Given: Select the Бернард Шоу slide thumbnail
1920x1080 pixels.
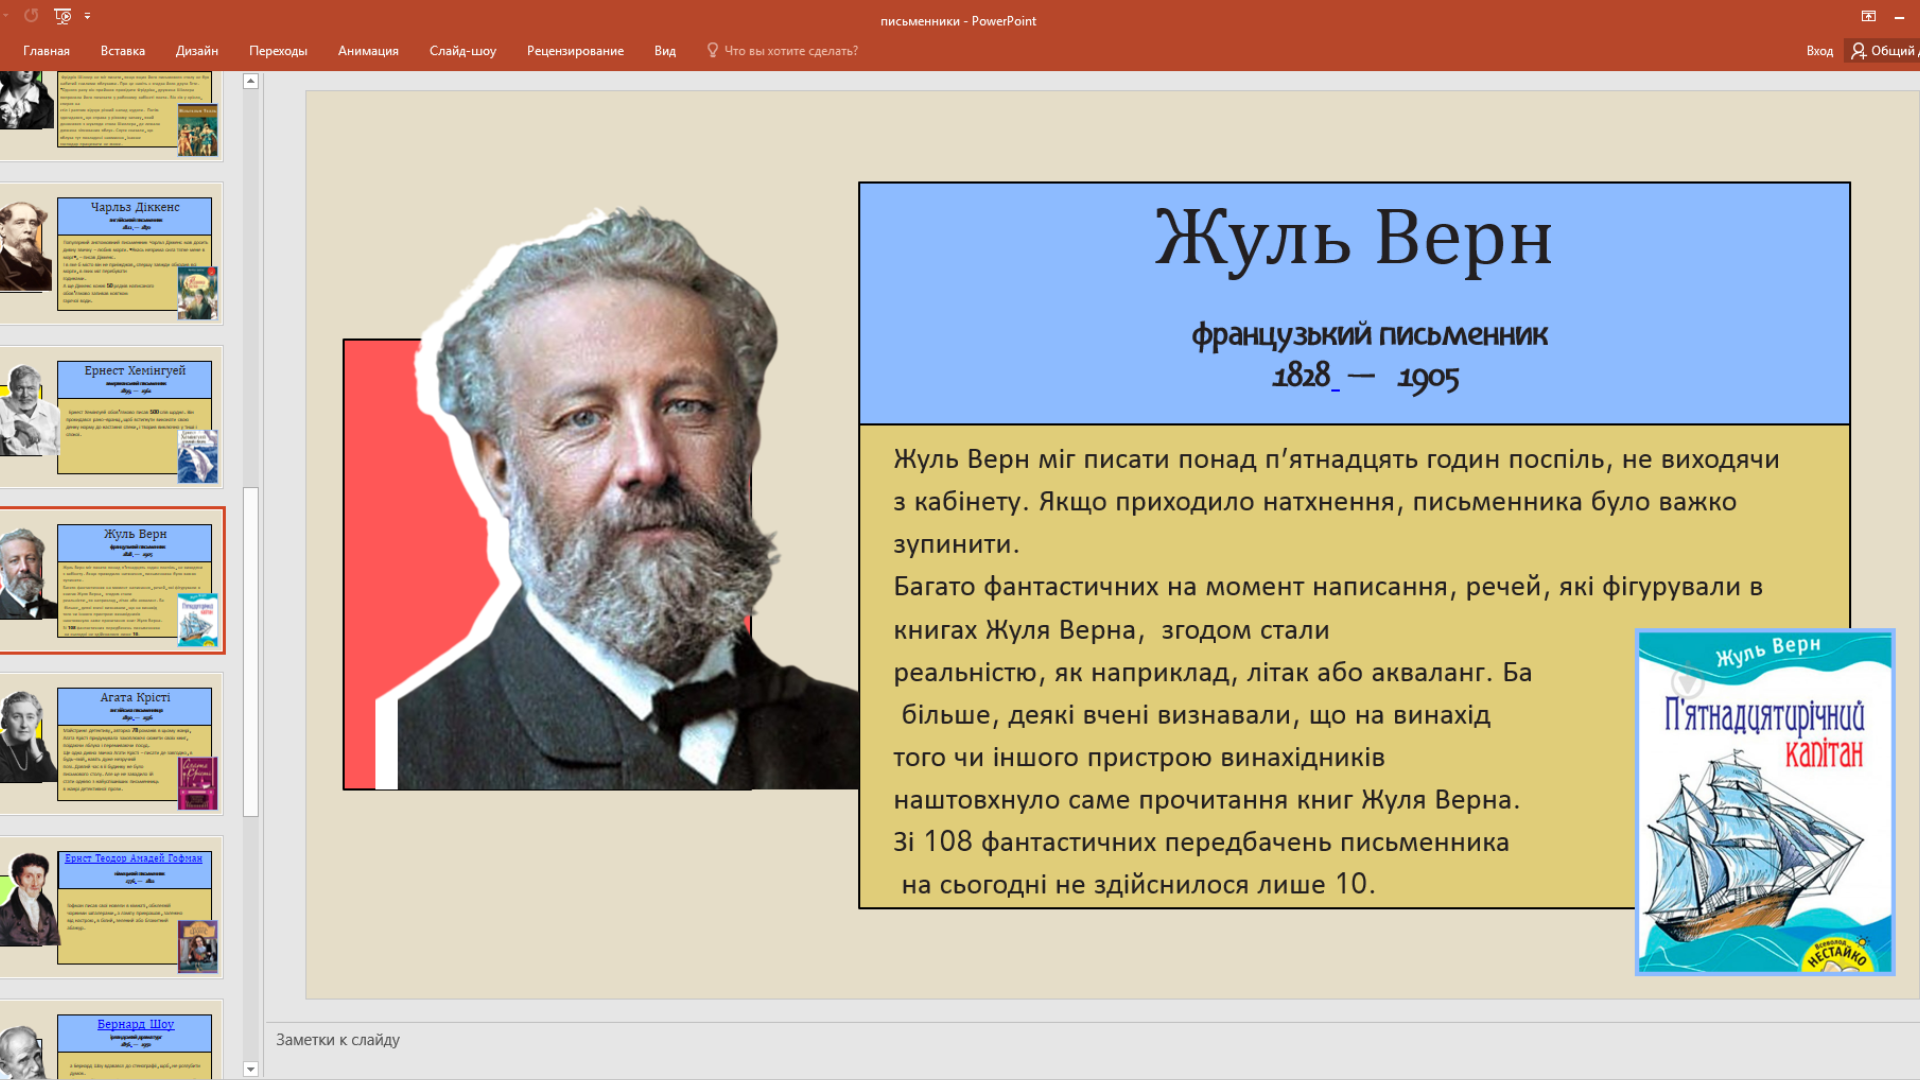Looking at the screenshot, I should [x=111, y=1040].
